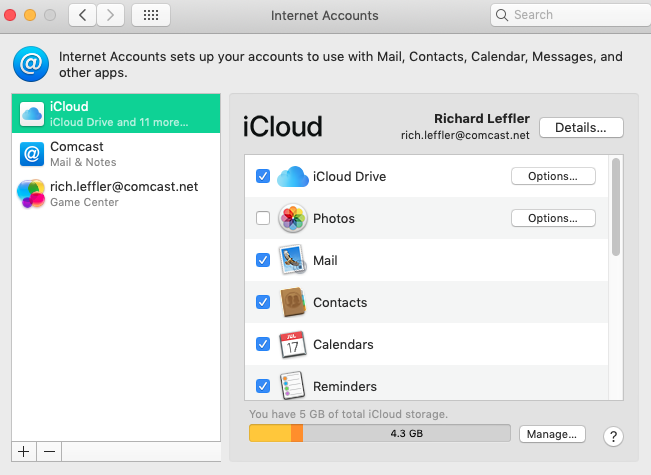The height and width of the screenshot is (475, 651).
Task: Enable the Photos checkbox
Action: point(263,219)
